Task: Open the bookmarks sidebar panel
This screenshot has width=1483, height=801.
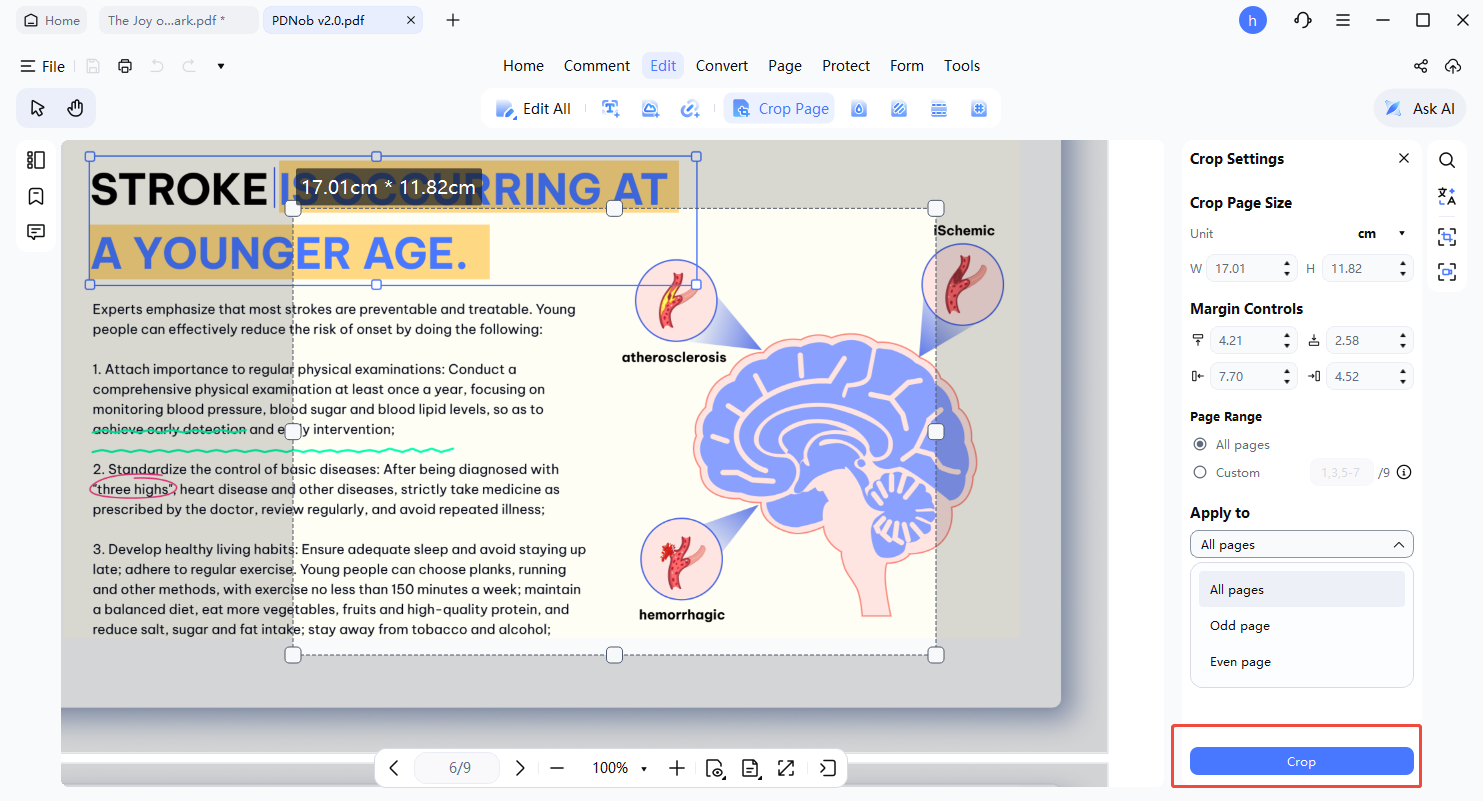Action: pyautogui.click(x=36, y=196)
